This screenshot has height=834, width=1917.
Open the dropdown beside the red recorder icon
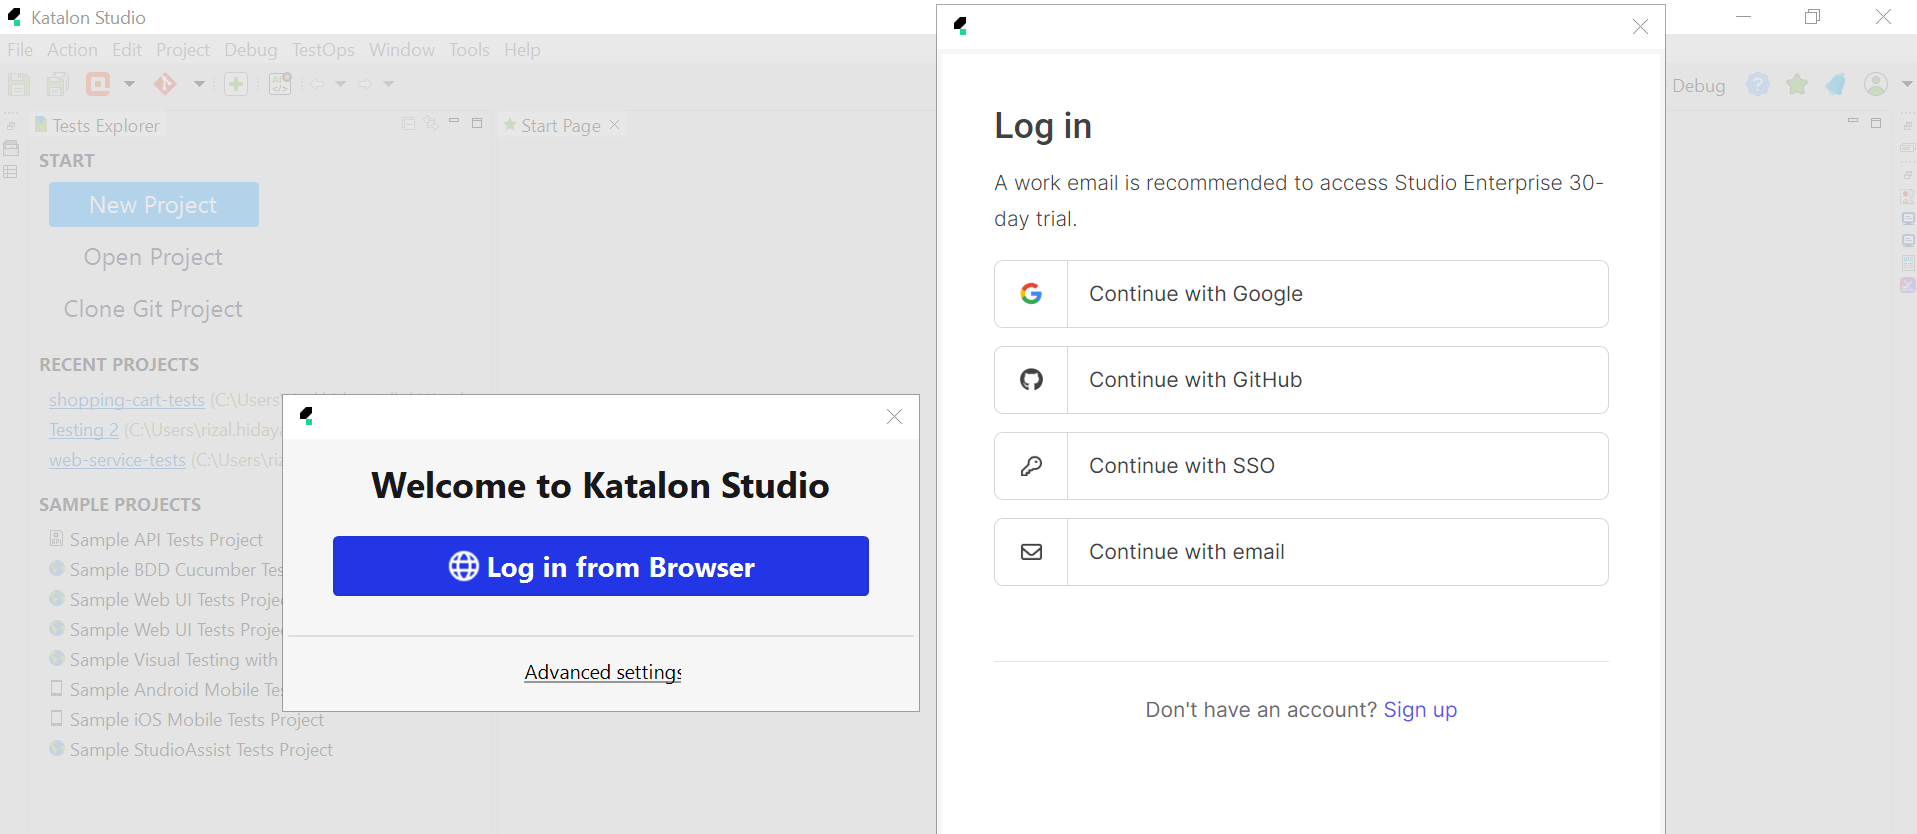tap(129, 84)
